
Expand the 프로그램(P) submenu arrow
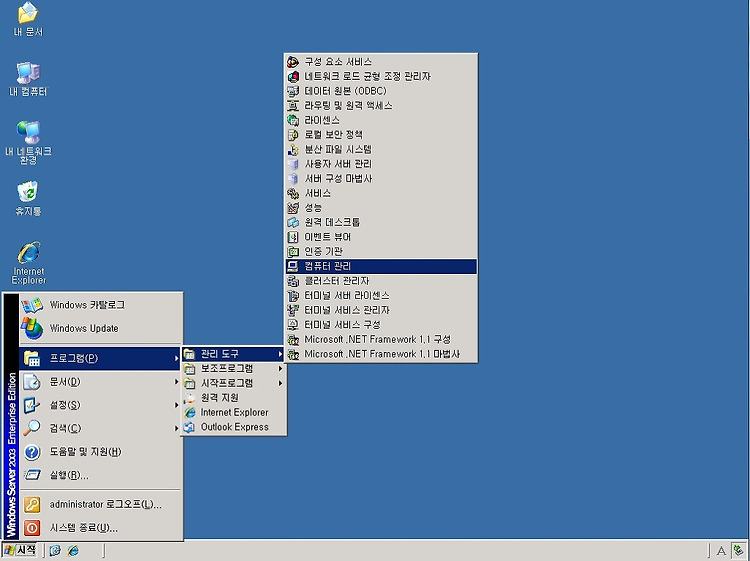[176, 358]
